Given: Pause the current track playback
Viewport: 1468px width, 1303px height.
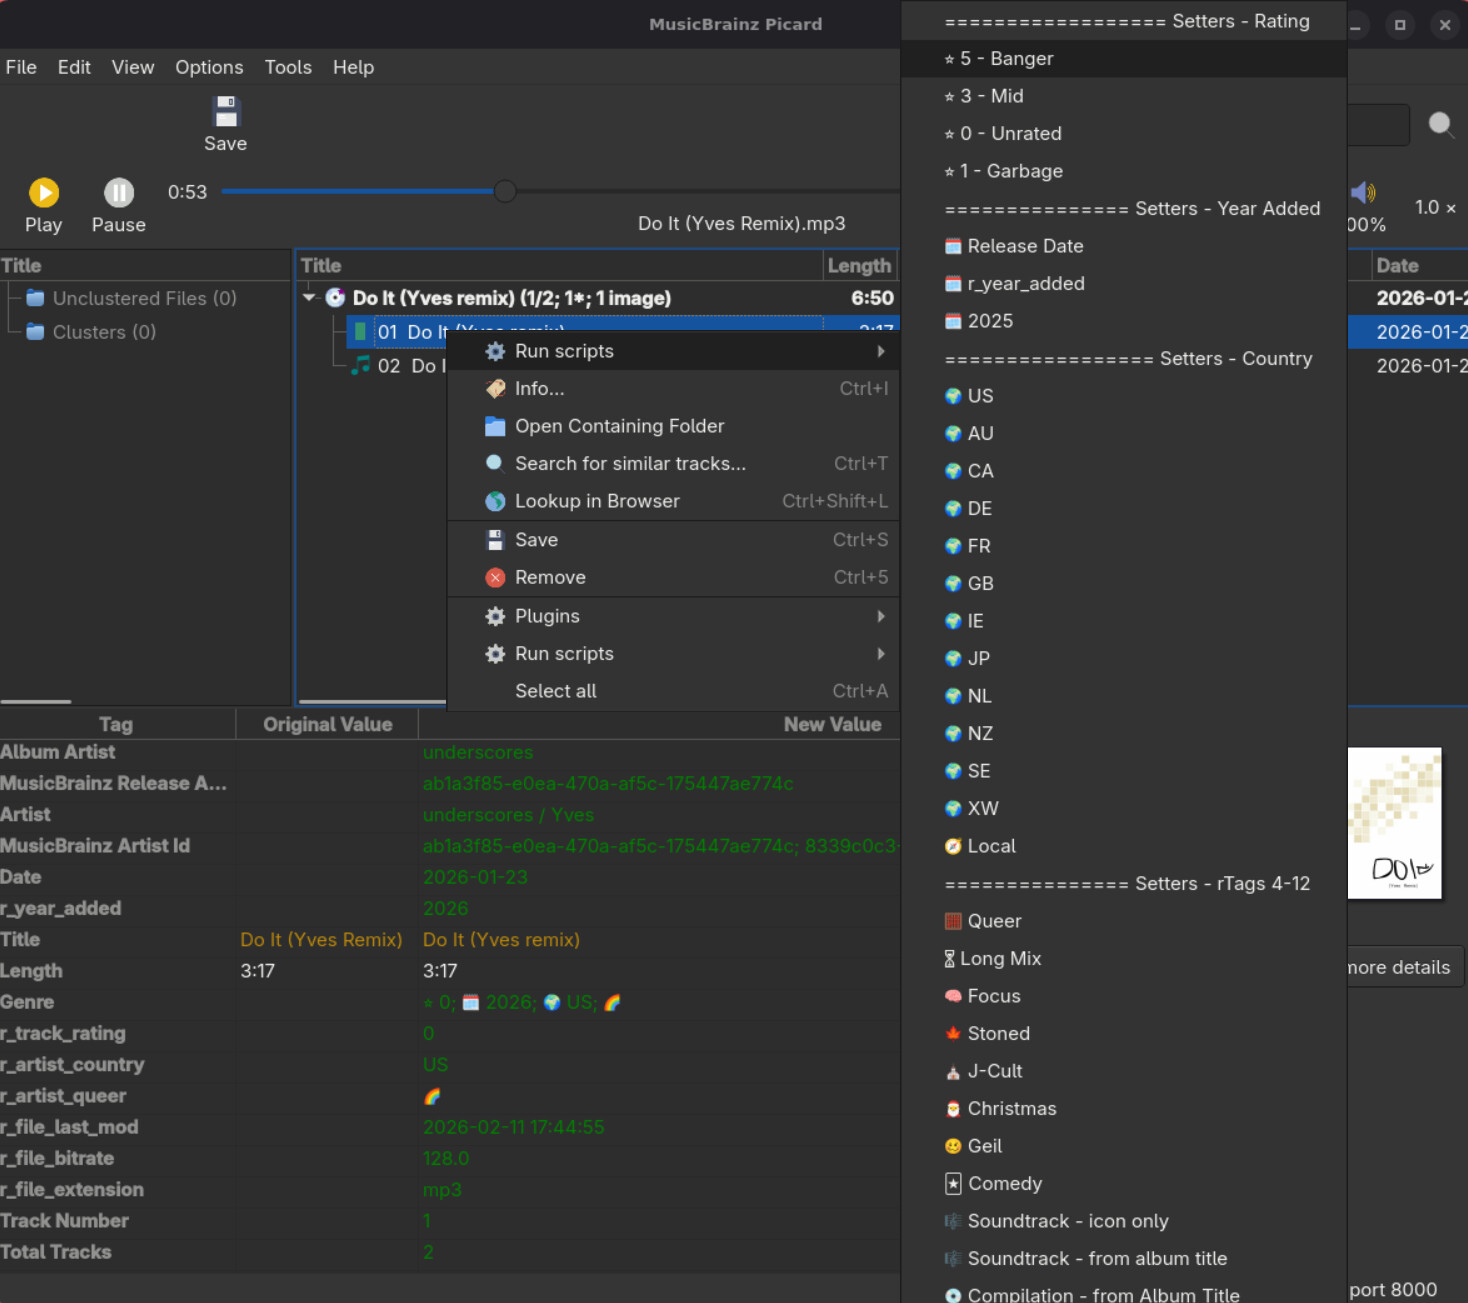Looking at the screenshot, I should pyautogui.click(x=118, y=193).
